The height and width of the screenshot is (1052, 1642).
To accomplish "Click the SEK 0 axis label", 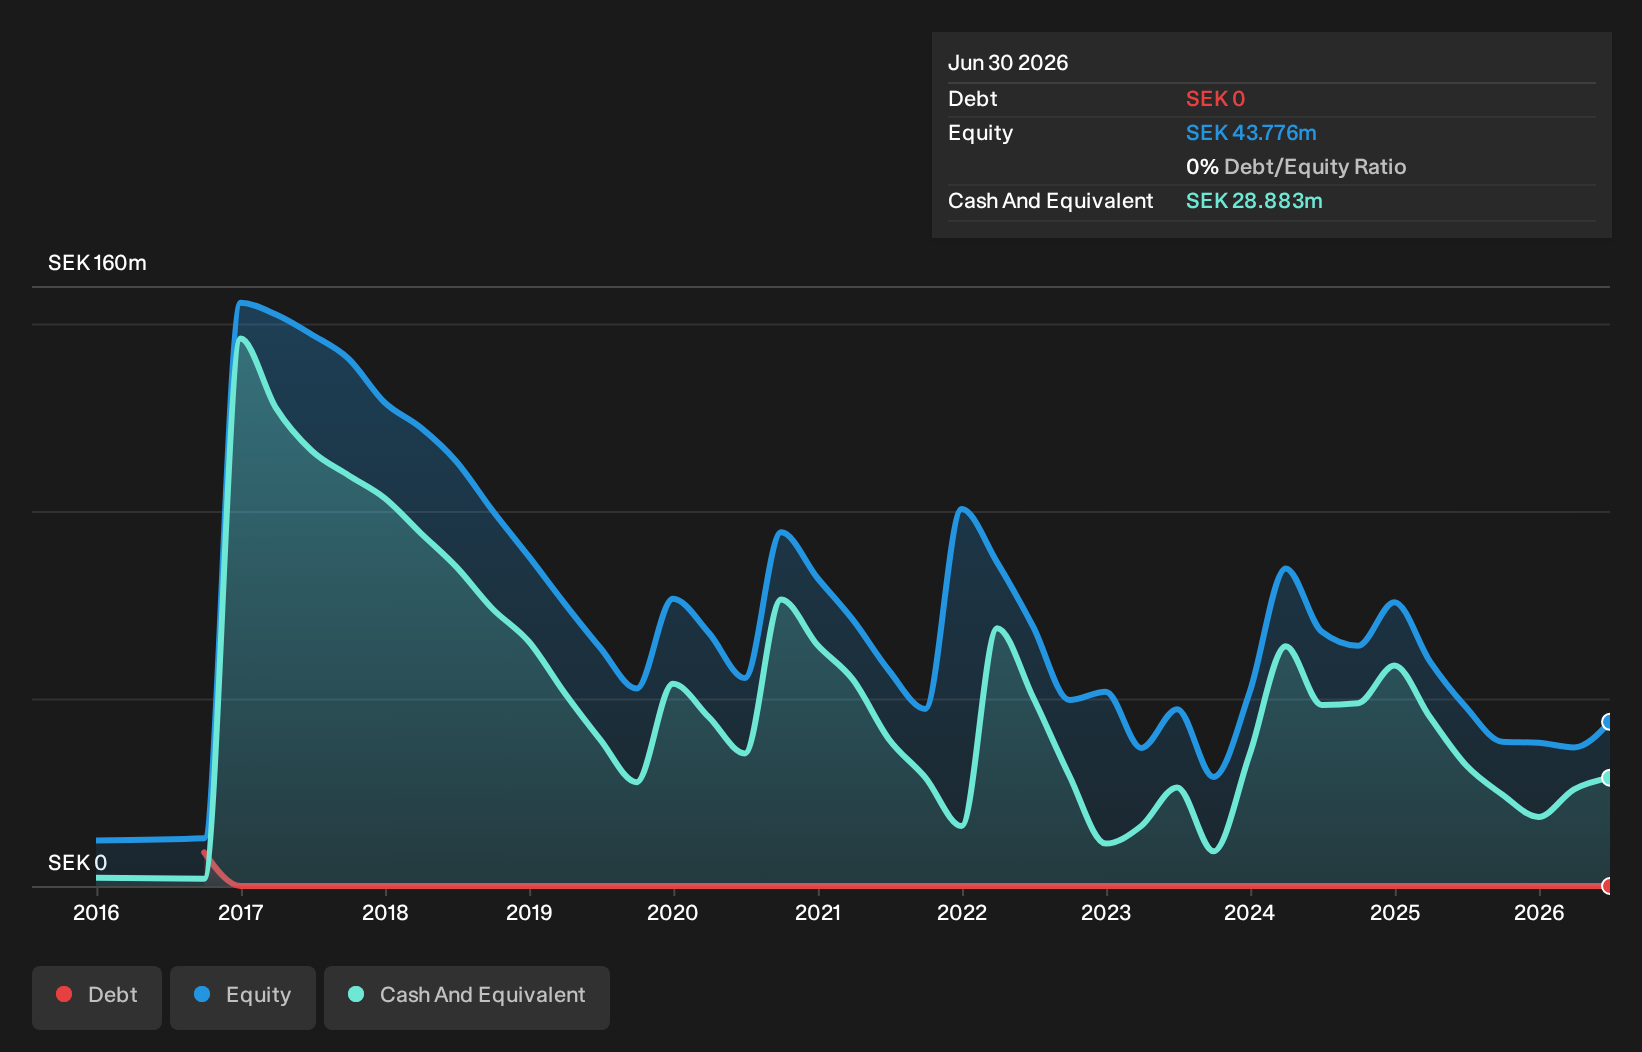I will click(x=77, y=863).
